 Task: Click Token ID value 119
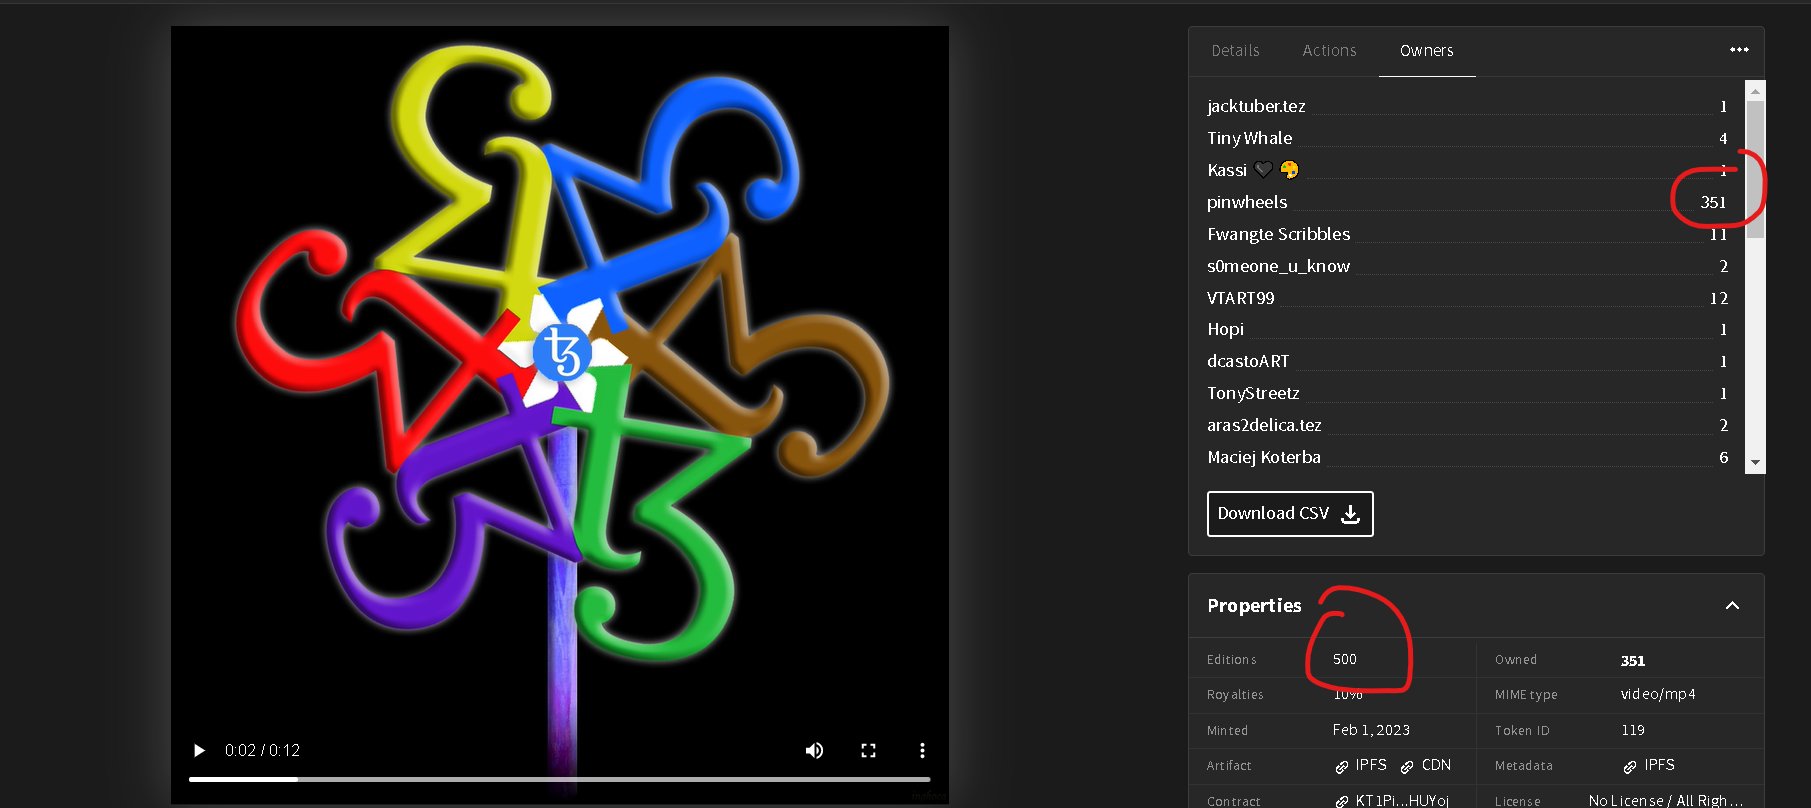click(1633, 730)
